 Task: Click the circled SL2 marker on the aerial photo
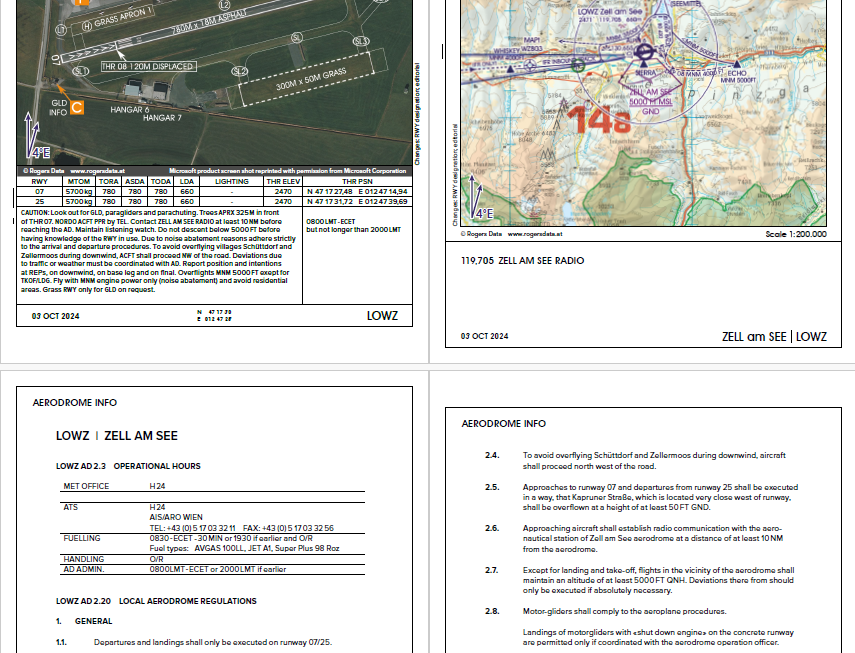click(x=239, y=71)
